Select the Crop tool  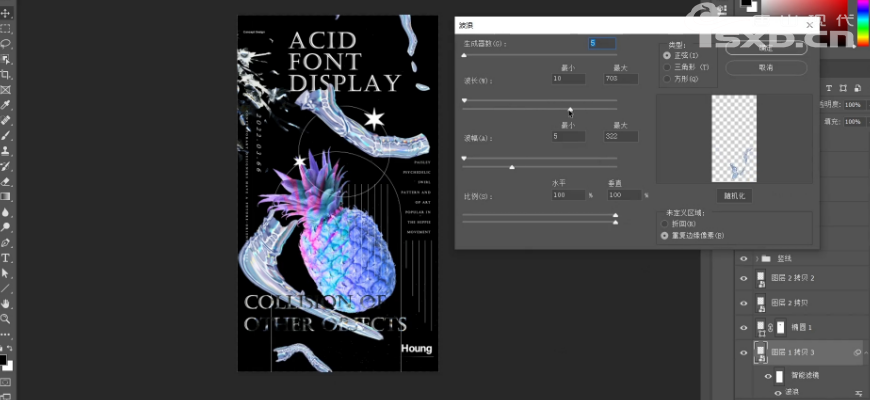pyautogui.click(x=6, y=74)
